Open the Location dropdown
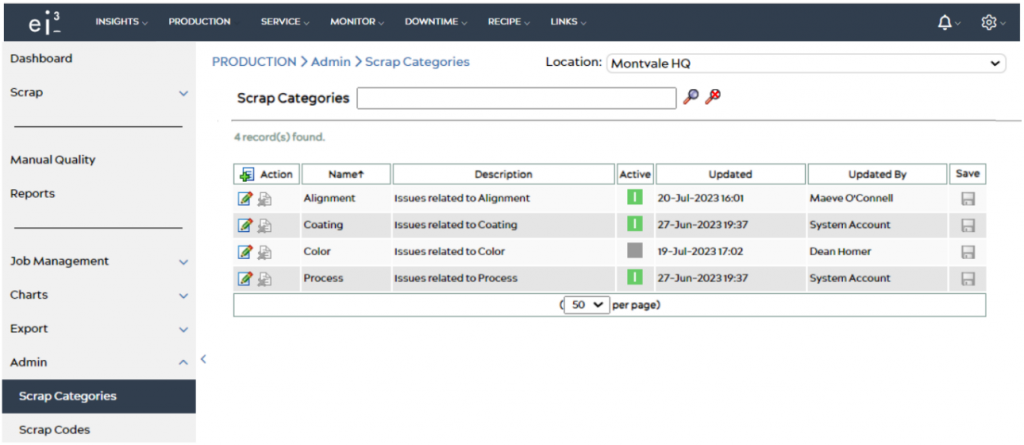1024x445 pixels. pos(806,63)
